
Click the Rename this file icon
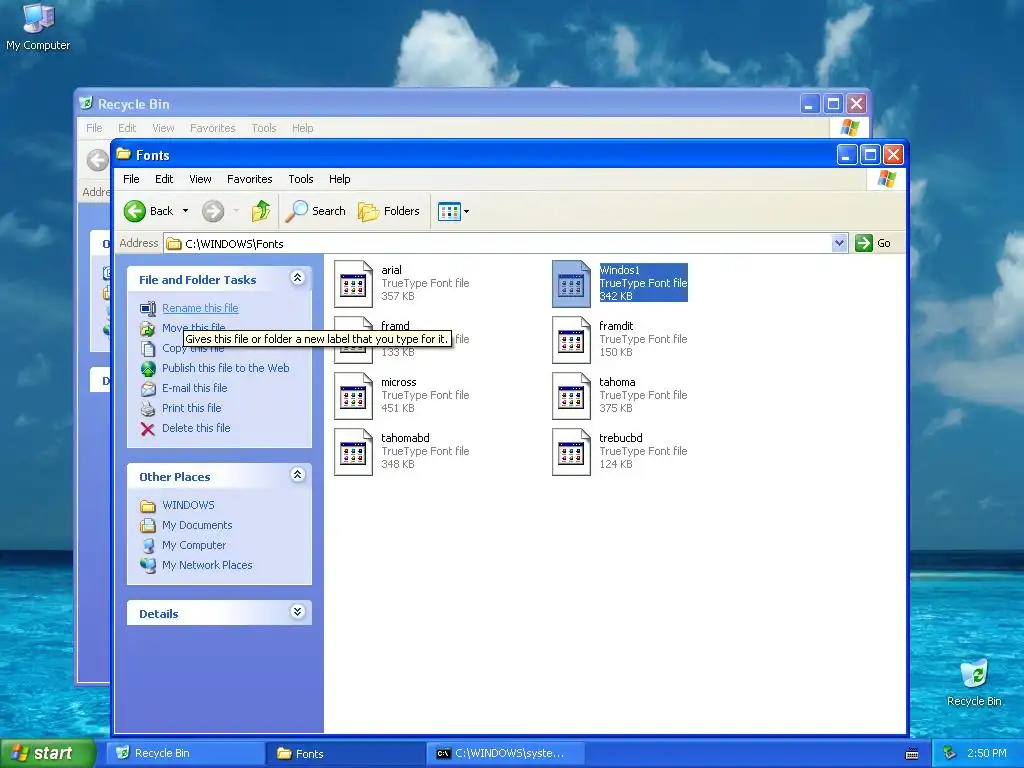(x=148, y=308)
